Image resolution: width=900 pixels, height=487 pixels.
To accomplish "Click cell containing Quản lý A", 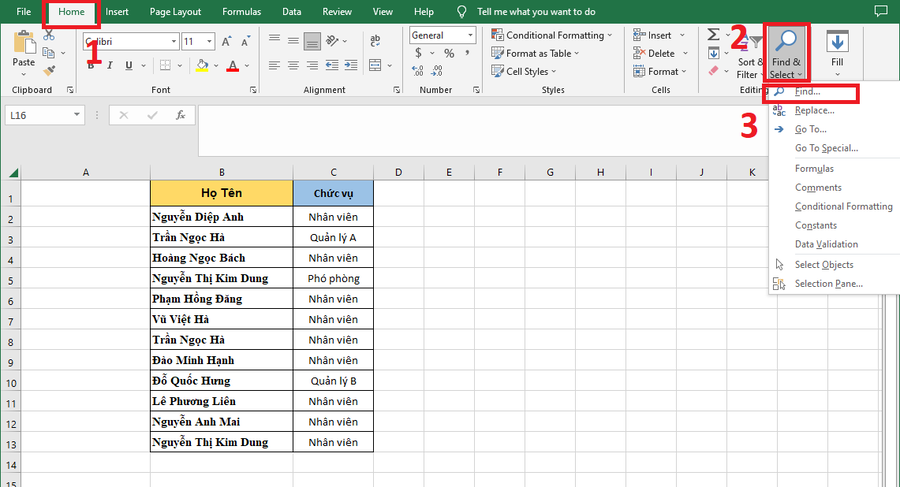I will tap(333, 237).
